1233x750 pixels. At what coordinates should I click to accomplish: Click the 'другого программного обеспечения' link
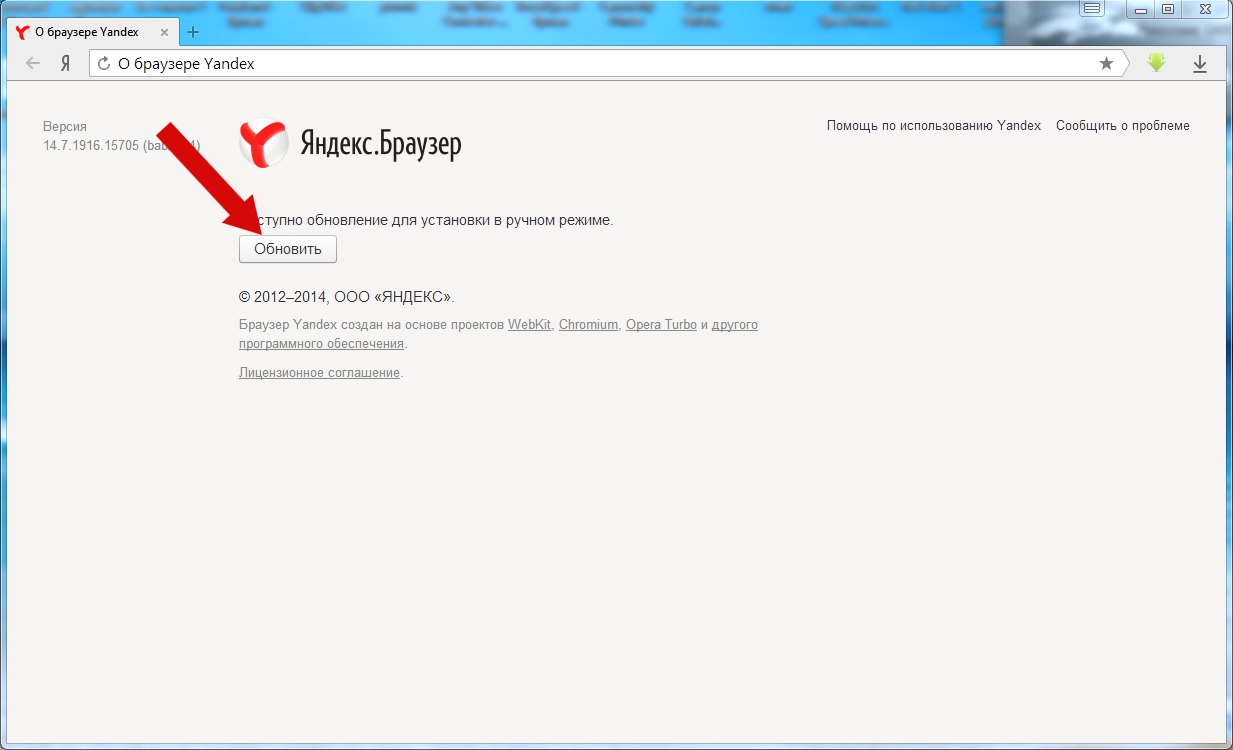tap(321, 344)
